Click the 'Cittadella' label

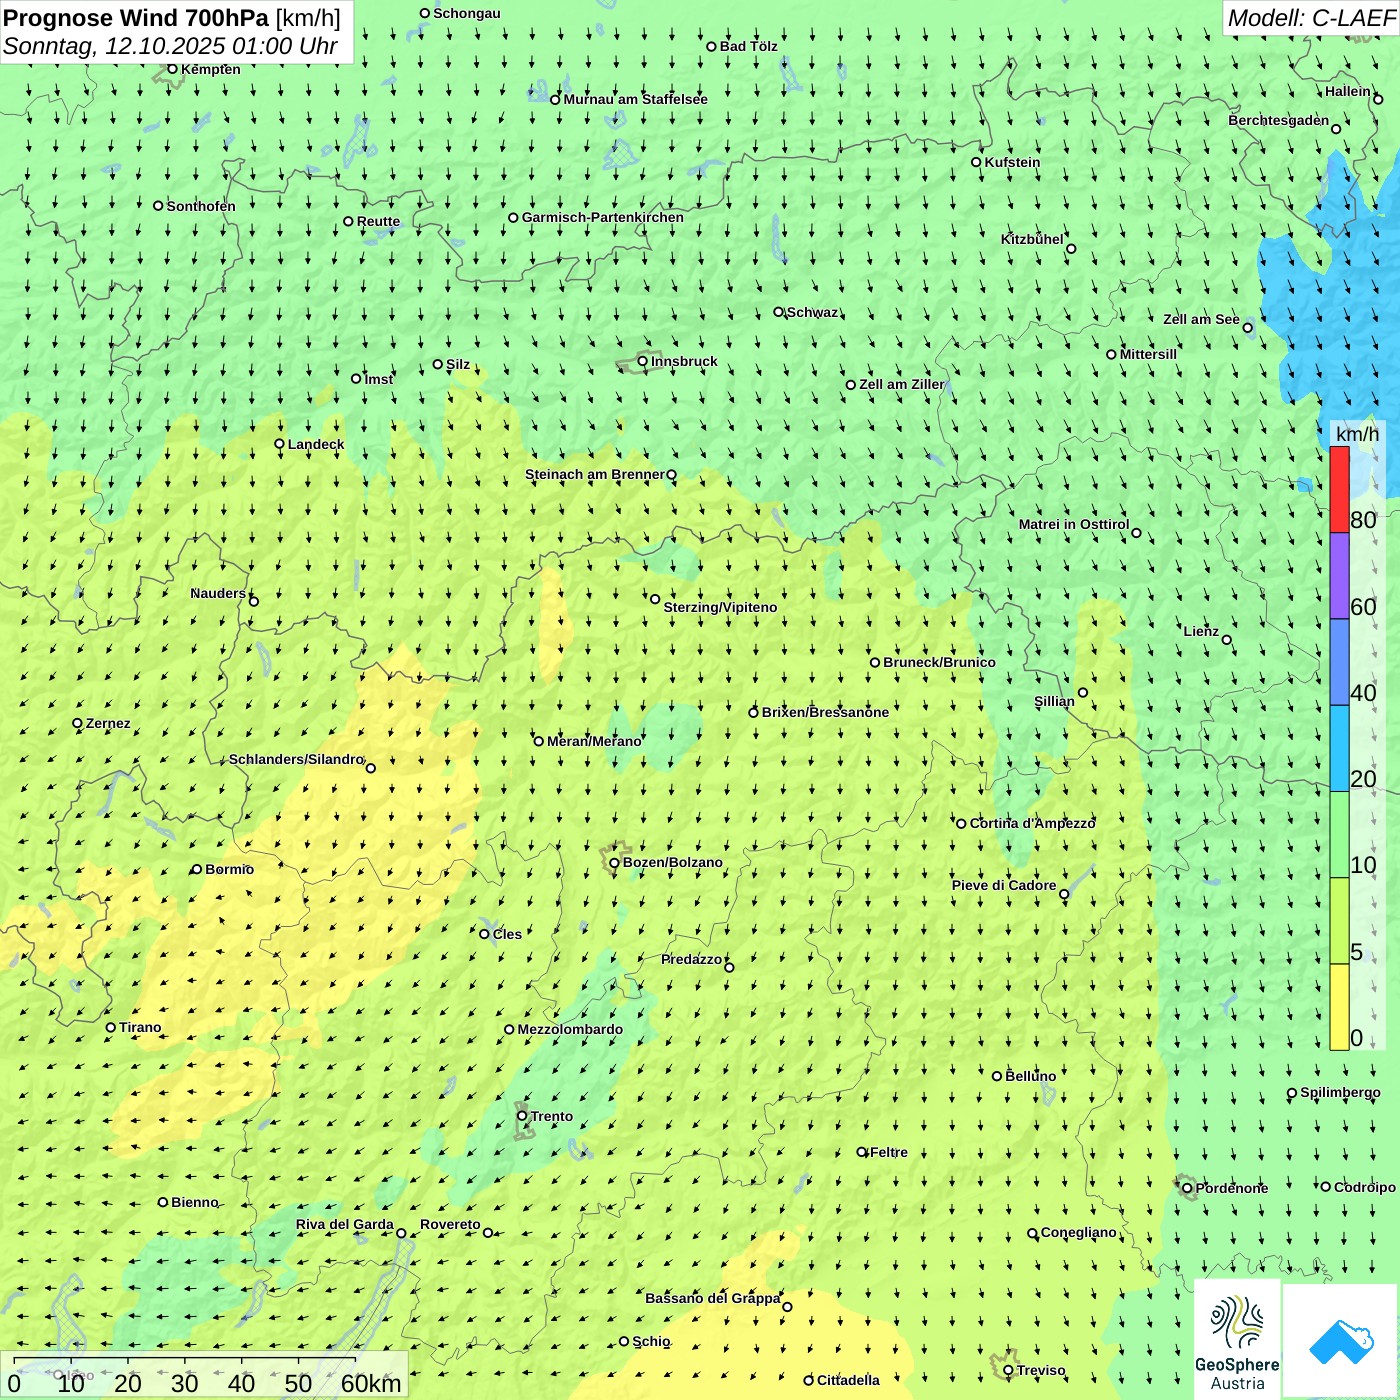tap(848, 1380)
